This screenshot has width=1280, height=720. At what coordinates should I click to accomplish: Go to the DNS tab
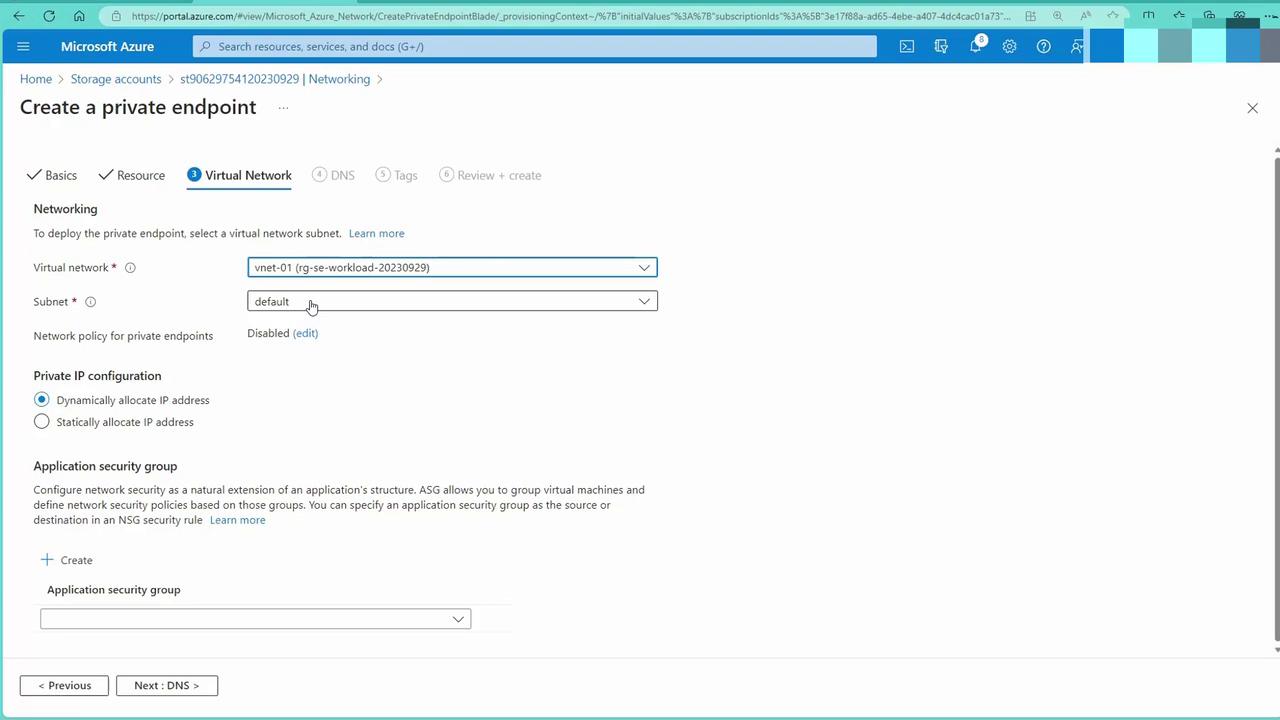[334, 175]
